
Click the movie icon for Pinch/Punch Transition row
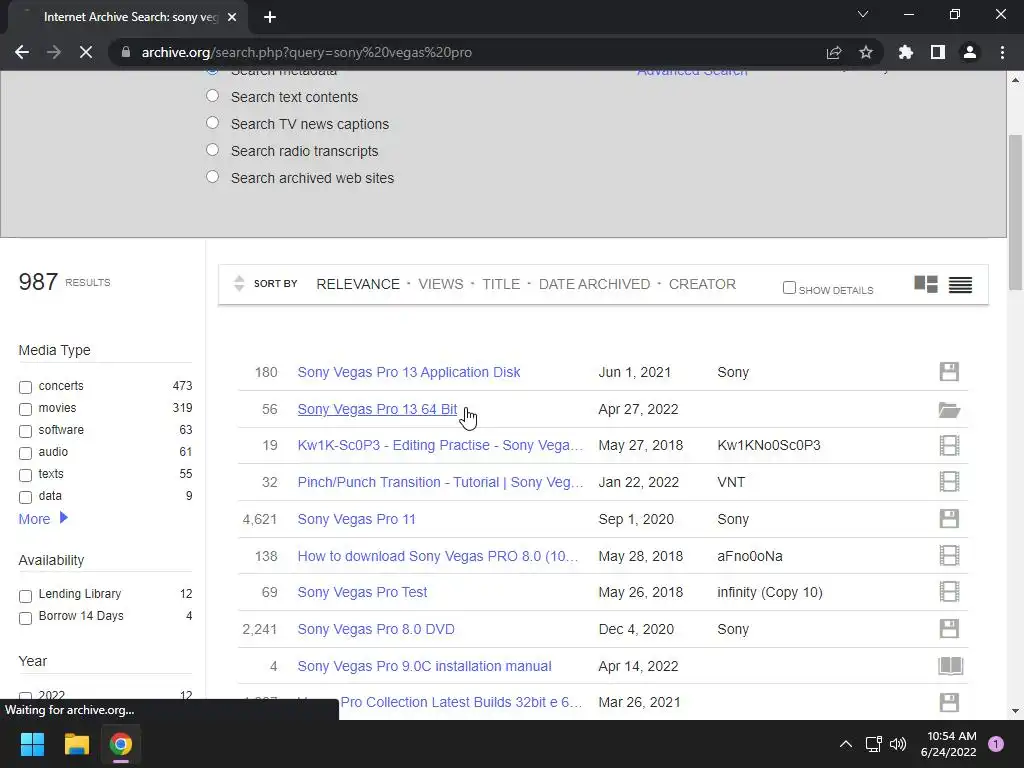[949, 482]
